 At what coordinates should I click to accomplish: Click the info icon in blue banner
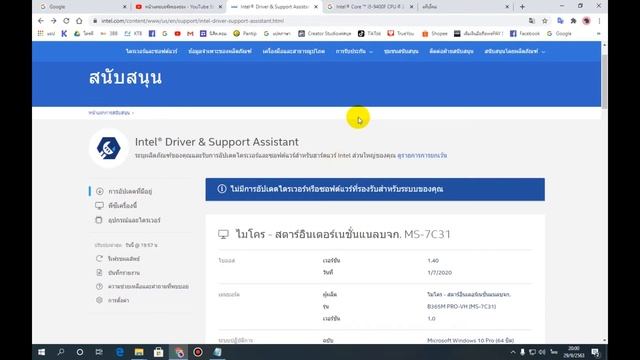pos(222,189)
